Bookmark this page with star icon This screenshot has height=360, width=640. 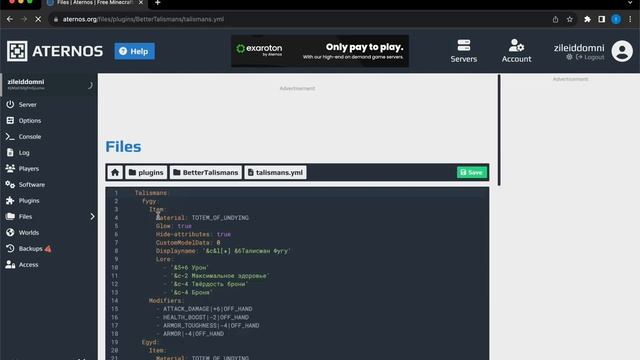click(x=569, y=19)
